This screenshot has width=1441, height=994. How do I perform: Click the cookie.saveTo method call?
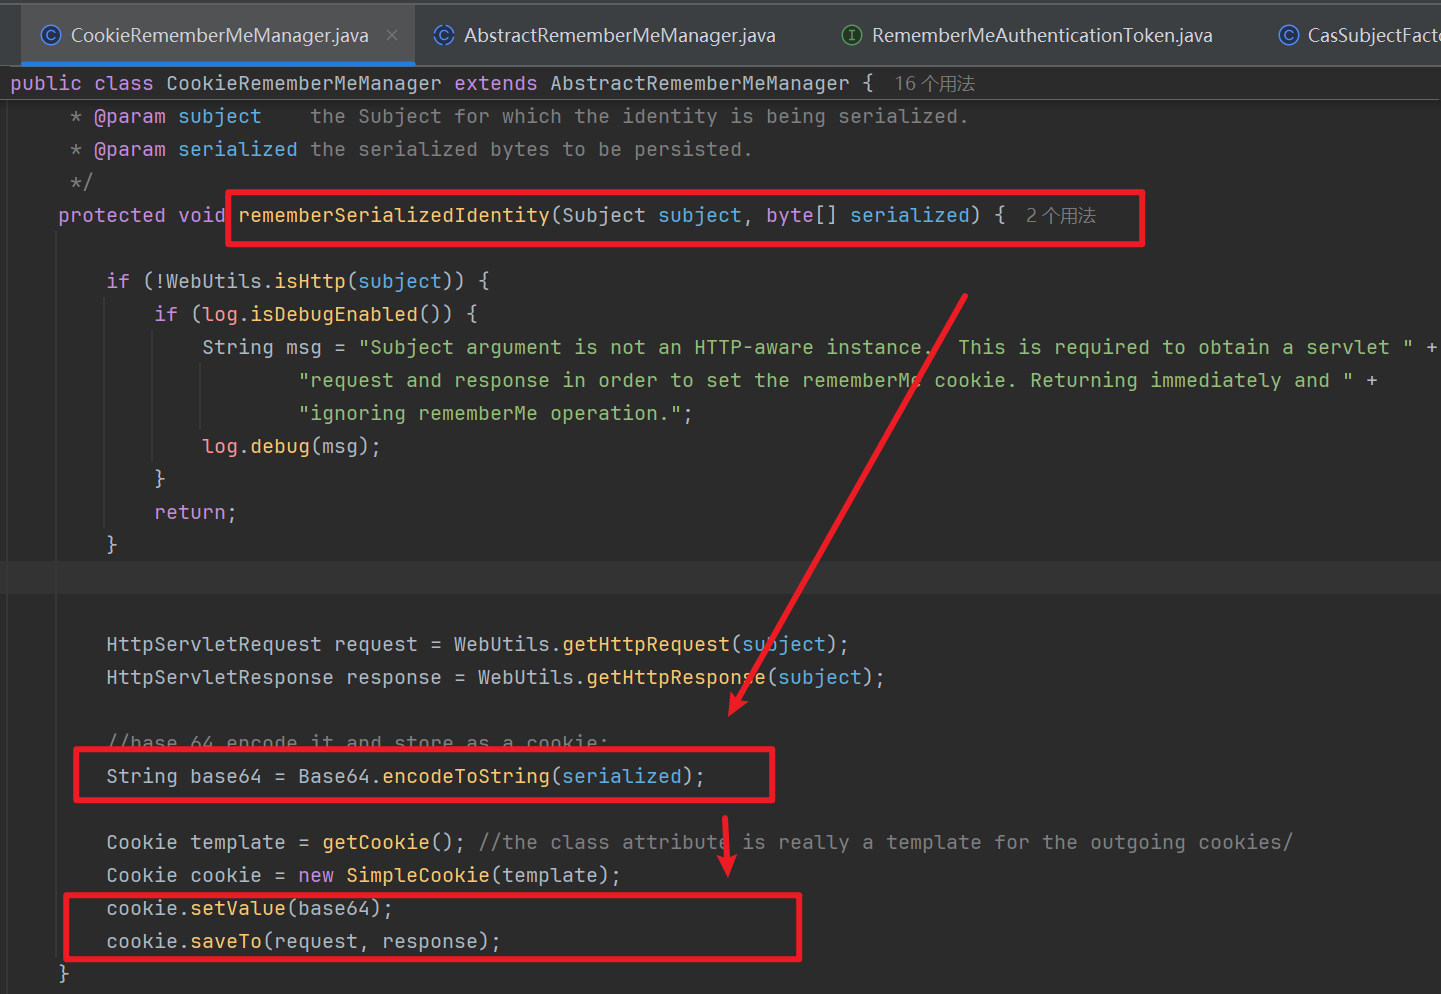click(x=226, y=942)
